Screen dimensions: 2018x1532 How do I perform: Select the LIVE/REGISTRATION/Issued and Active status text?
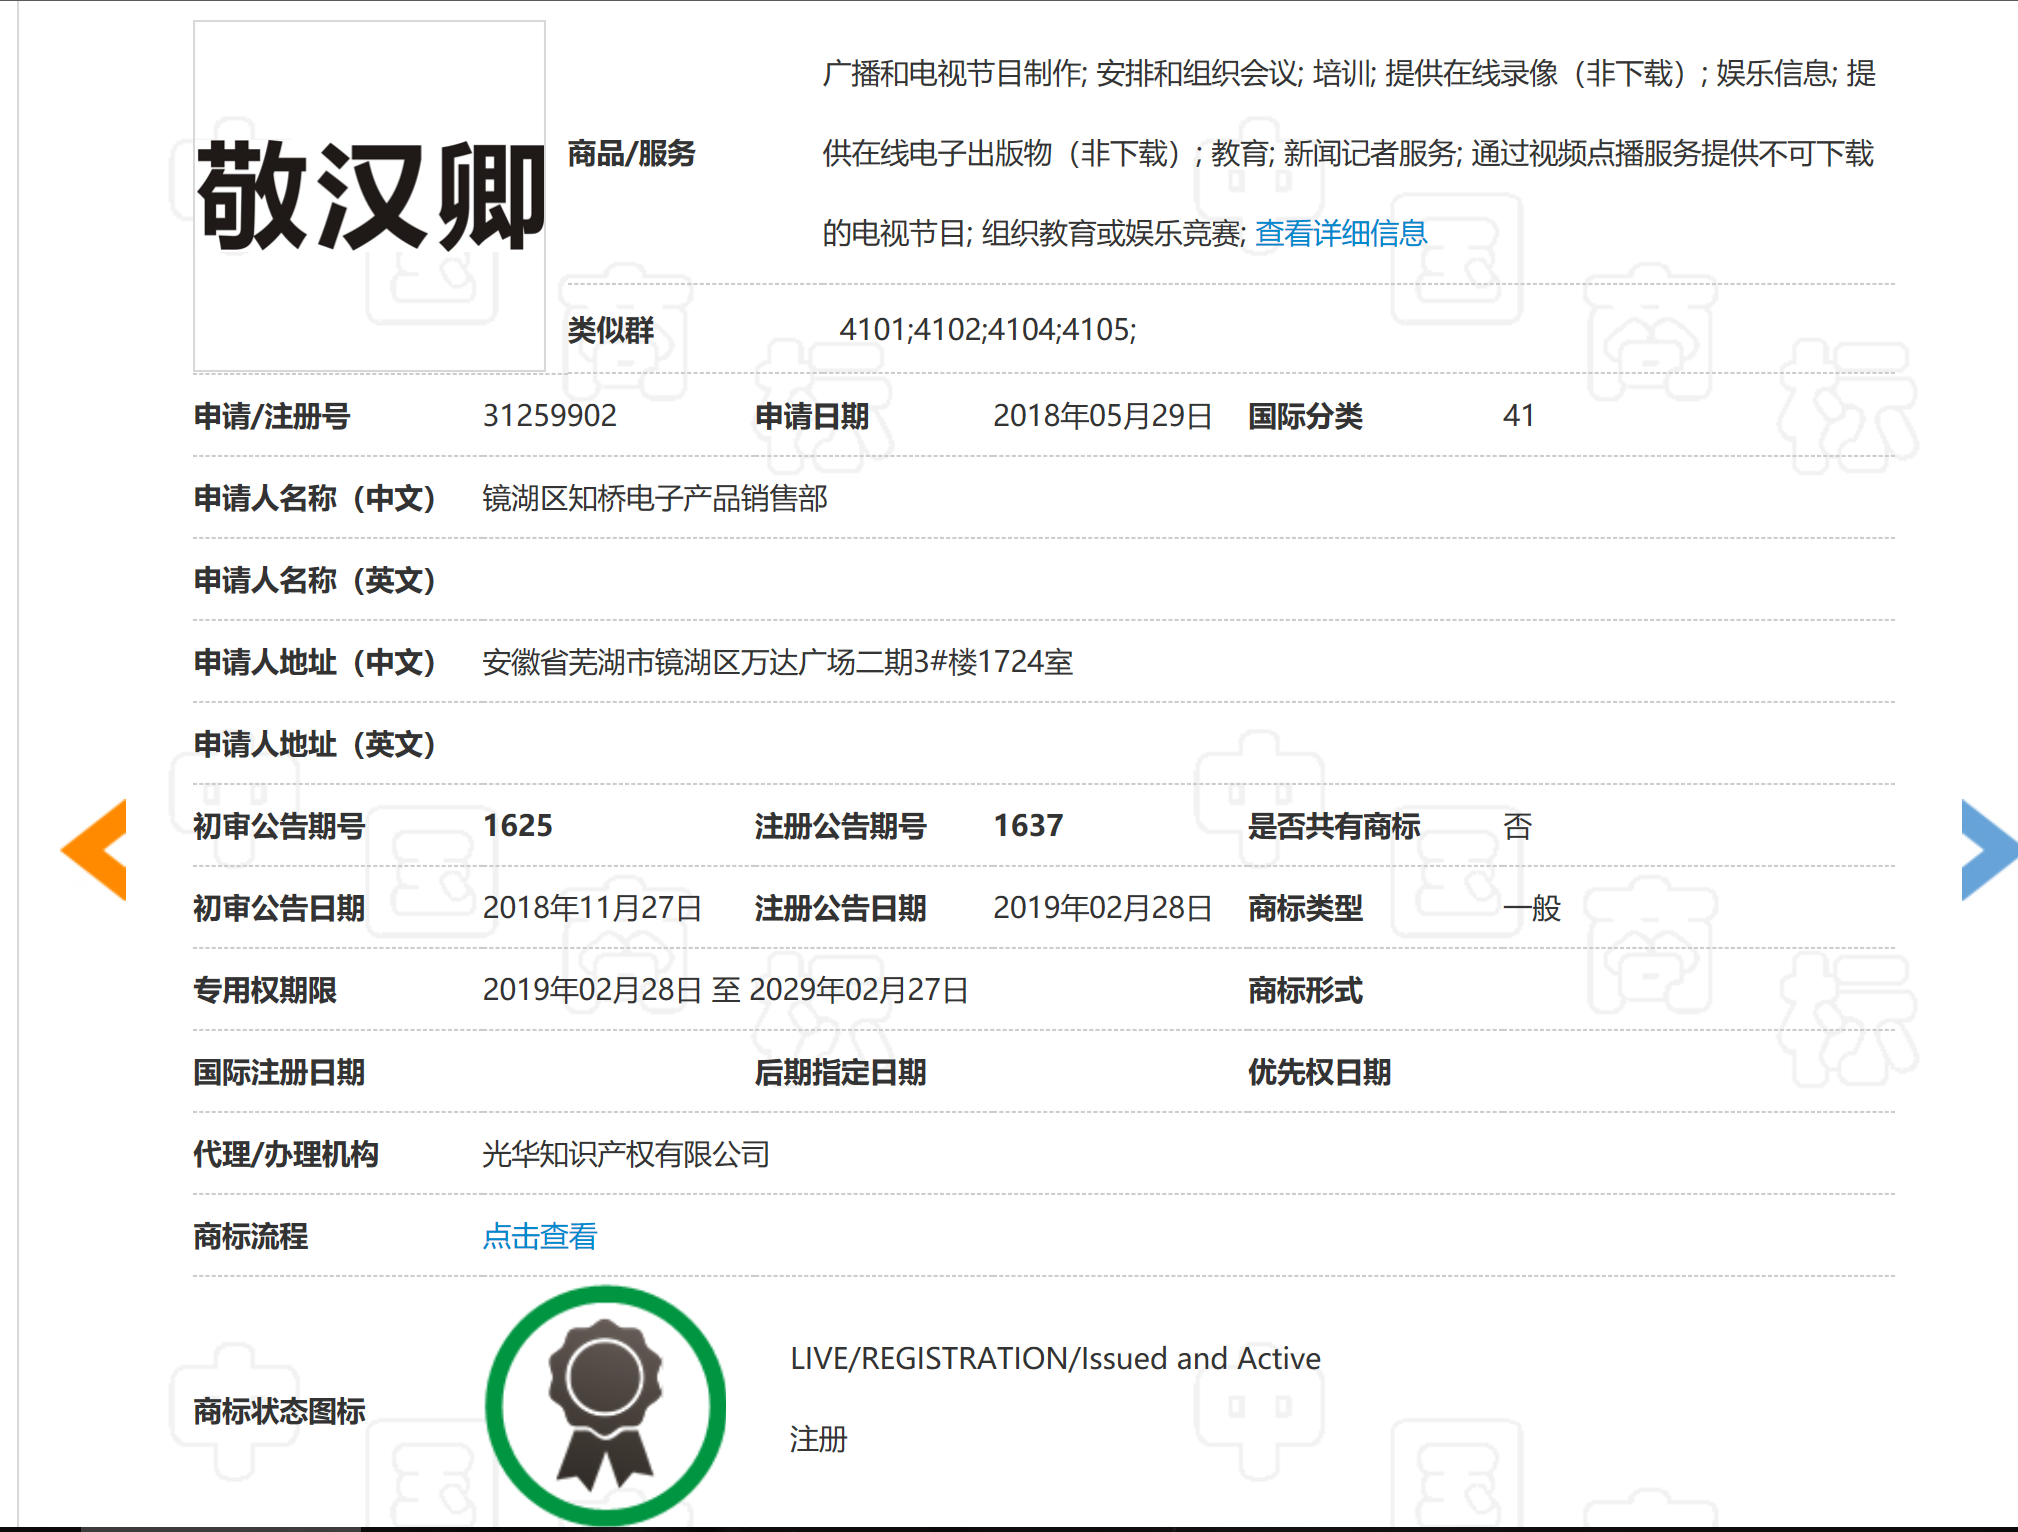[x=1055, y=1358]
